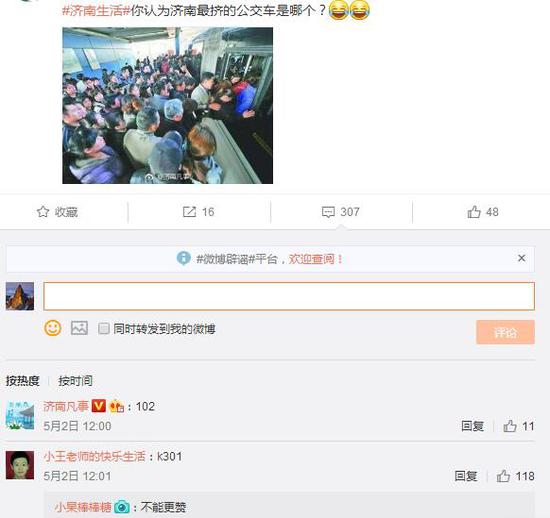Click the repost icon showing 16
Viewport: 550px width, 518px height.
click(x=189, y=211)
